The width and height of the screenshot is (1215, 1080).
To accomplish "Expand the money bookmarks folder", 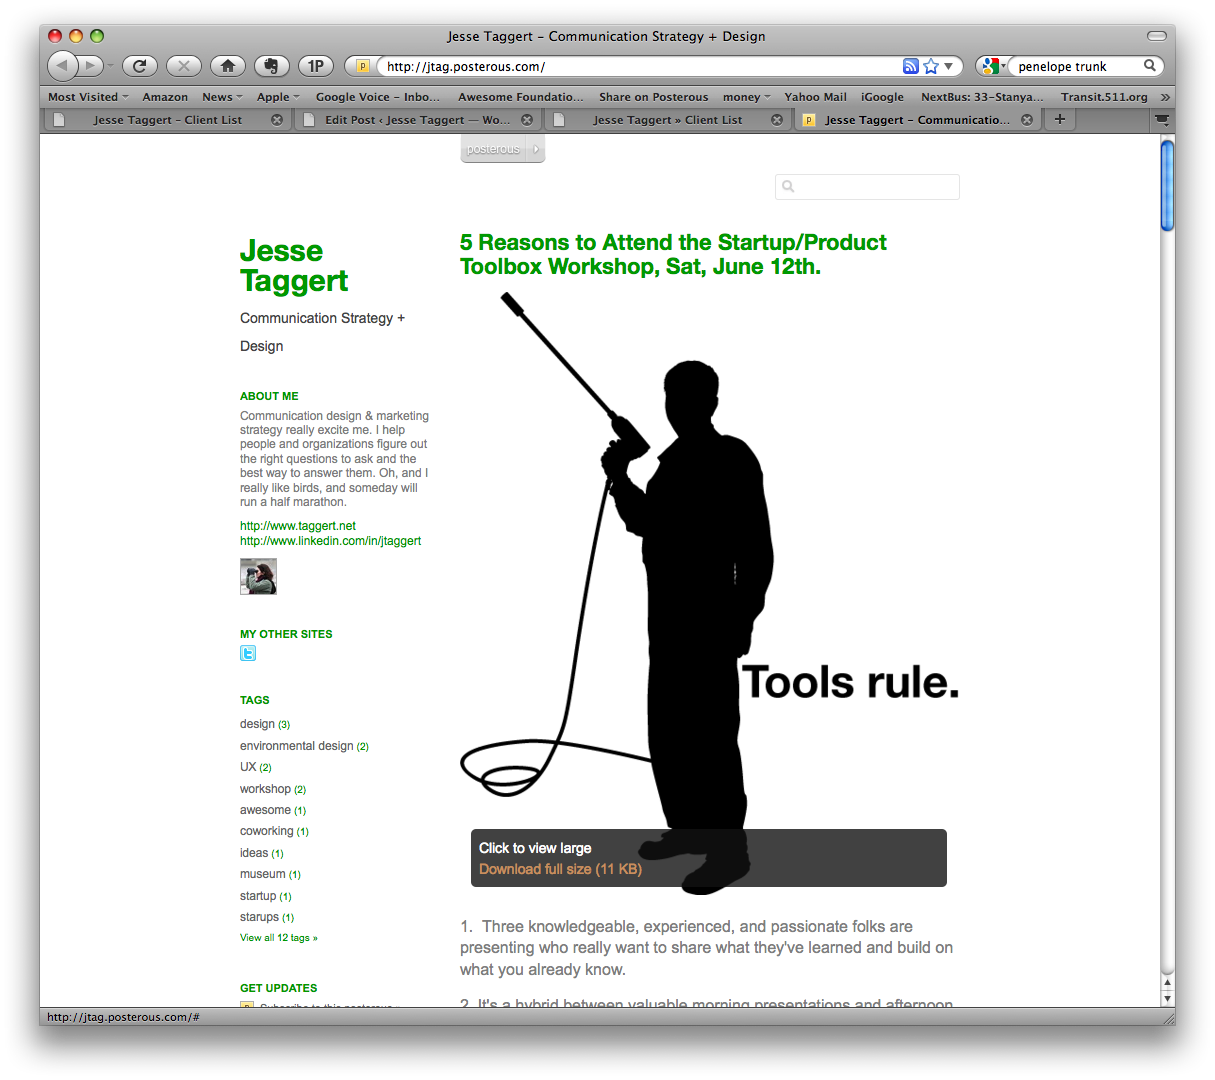I will 746,97.
